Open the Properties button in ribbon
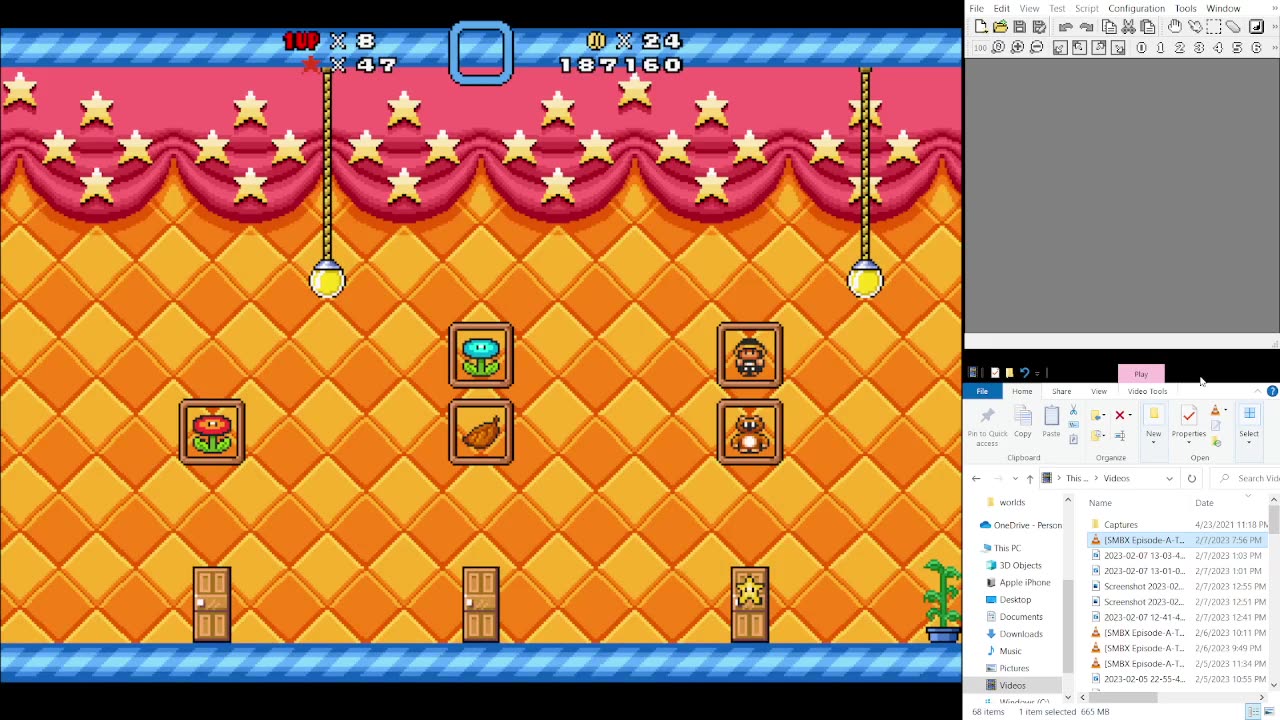The image size is (1280, 720). click(1189, 424)
